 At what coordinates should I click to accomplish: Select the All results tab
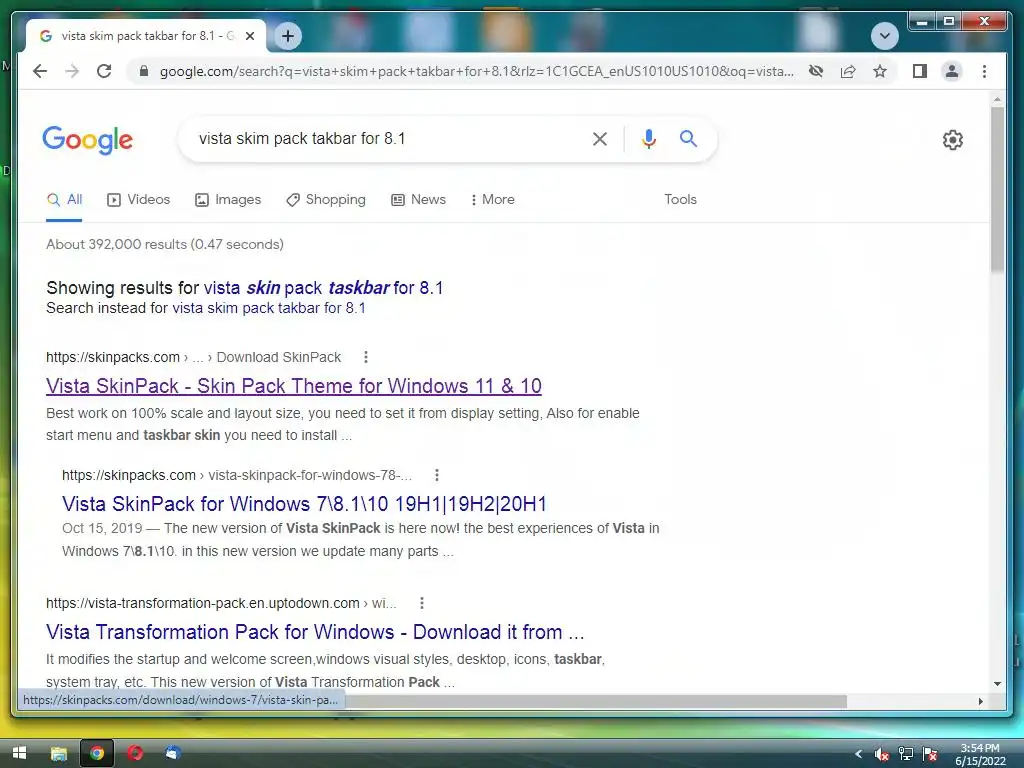(x=64, y=200)
